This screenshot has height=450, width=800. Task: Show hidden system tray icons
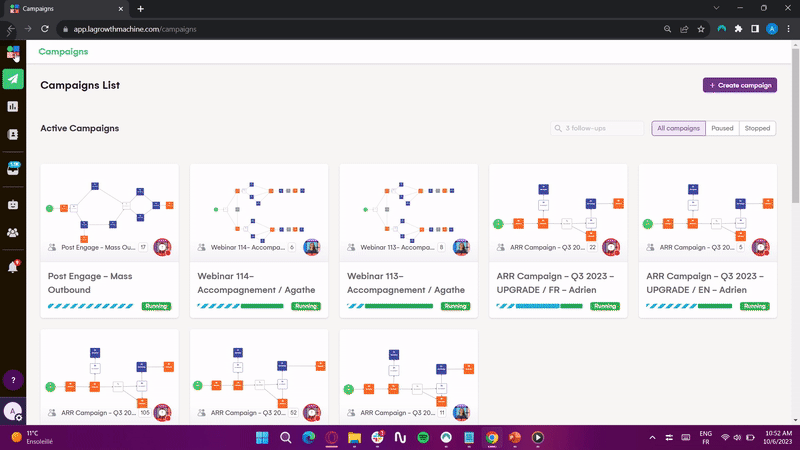coord(652,437)
